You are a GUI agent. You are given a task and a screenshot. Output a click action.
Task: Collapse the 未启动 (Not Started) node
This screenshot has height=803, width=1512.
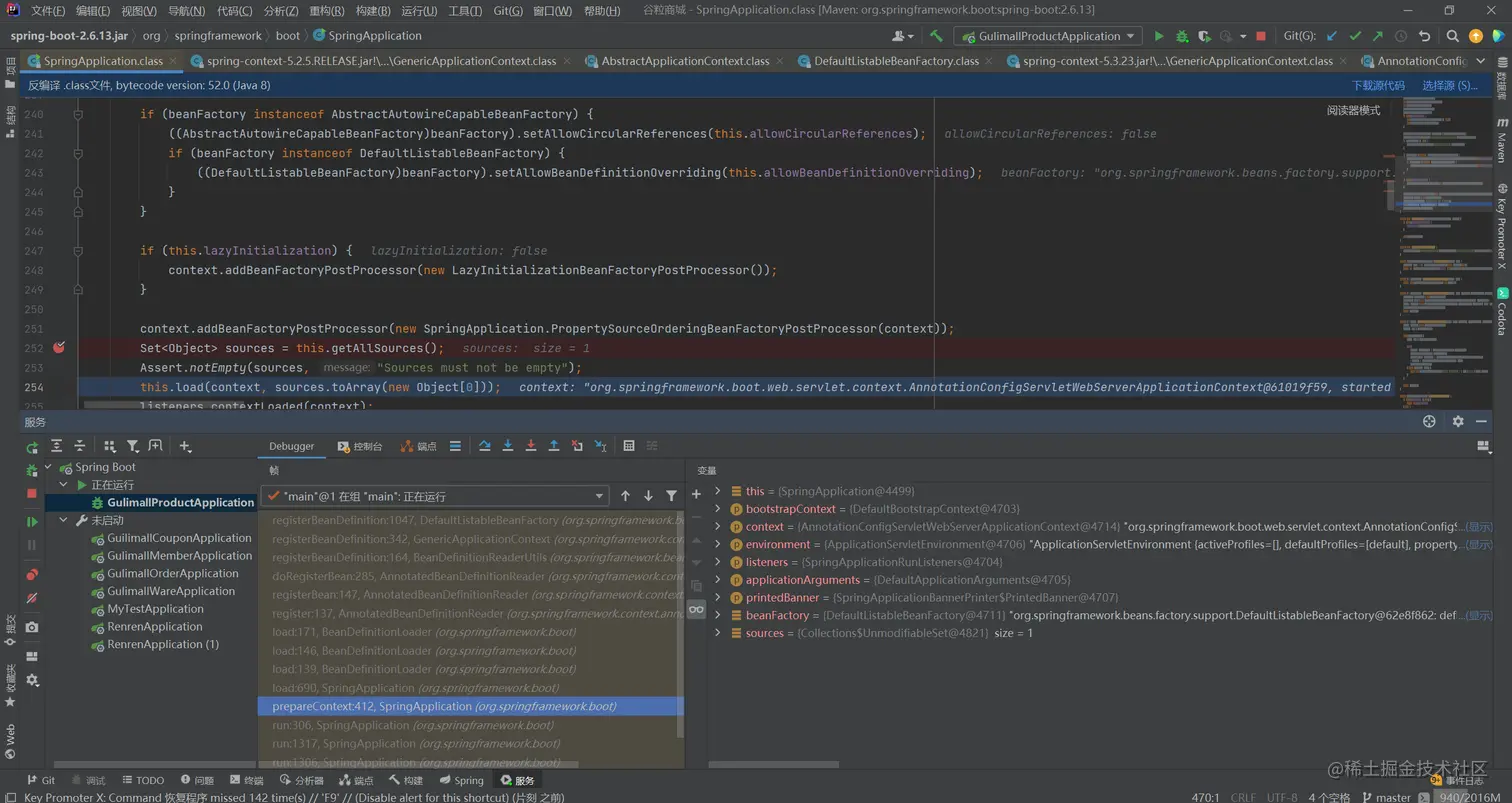pos(65,520)
